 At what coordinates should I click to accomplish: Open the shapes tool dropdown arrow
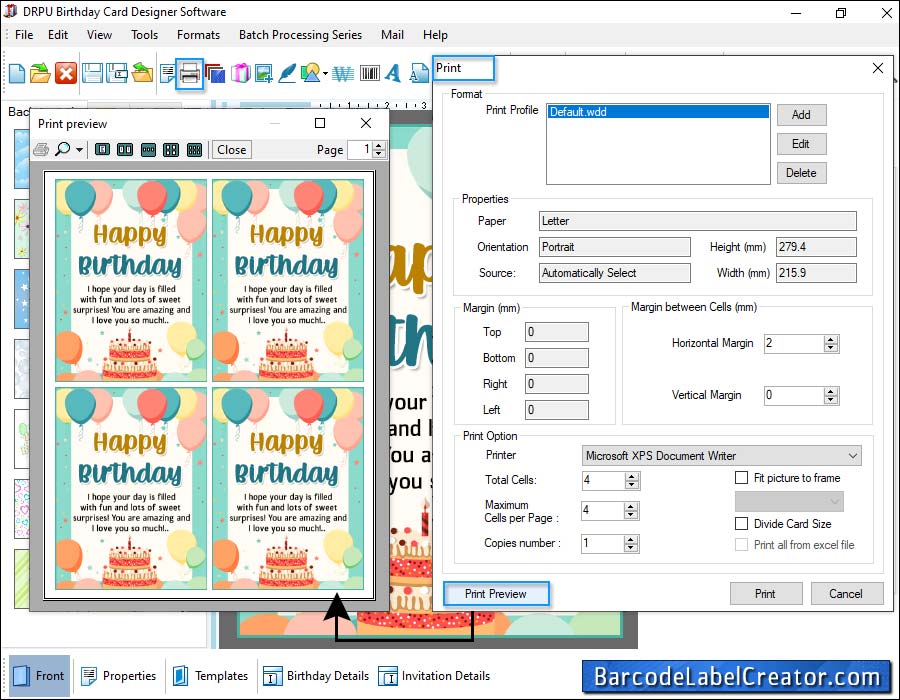pos(325,73)
